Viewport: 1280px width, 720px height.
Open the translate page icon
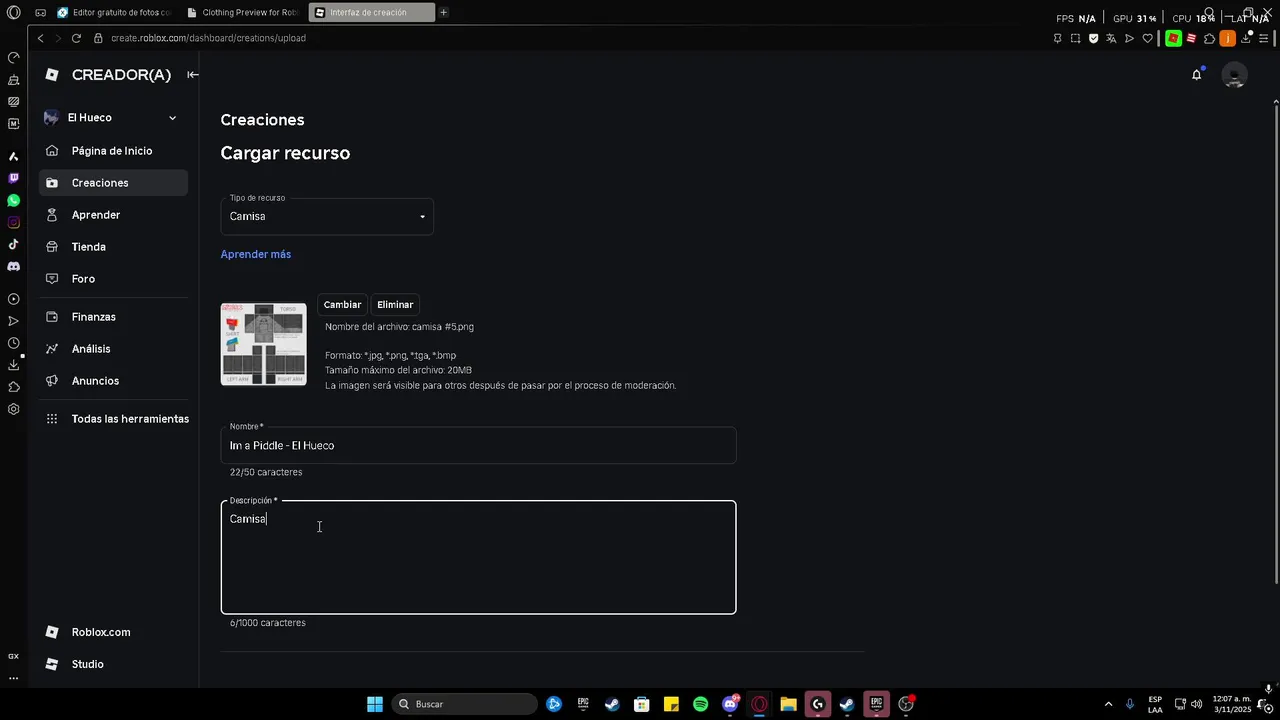point(1111,38)
